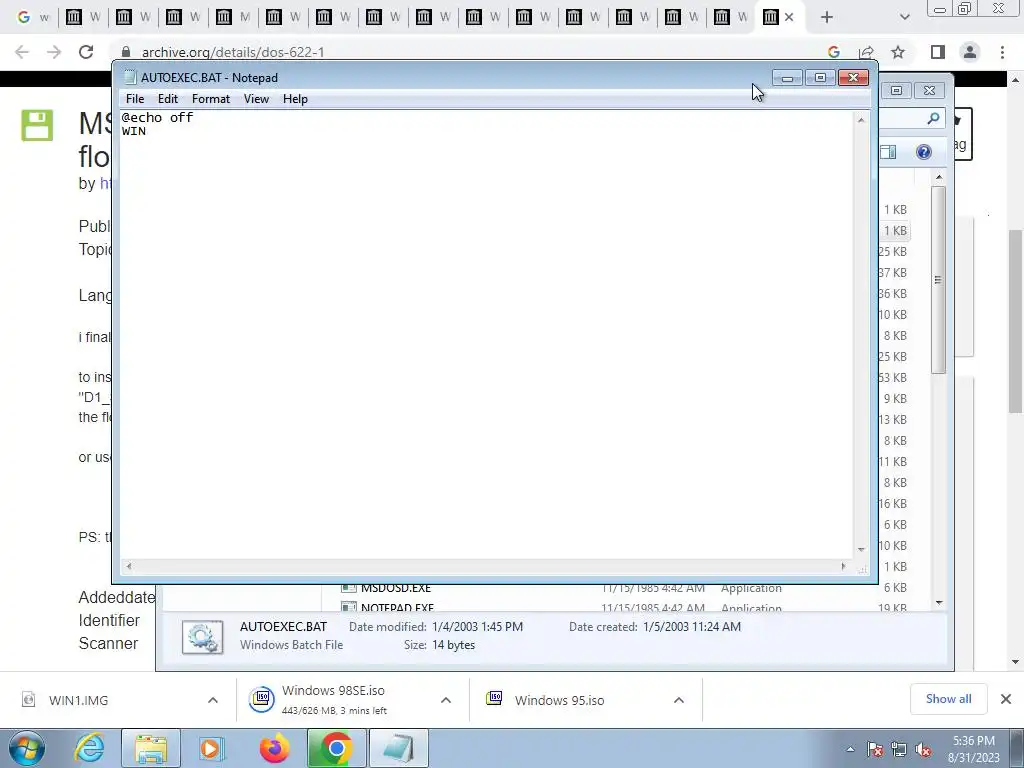Click the AUTOEXEC.BAT file icon in the details pane
Image resolution: width=1024 pixels, height=768 pixels.
click(202, 637)
